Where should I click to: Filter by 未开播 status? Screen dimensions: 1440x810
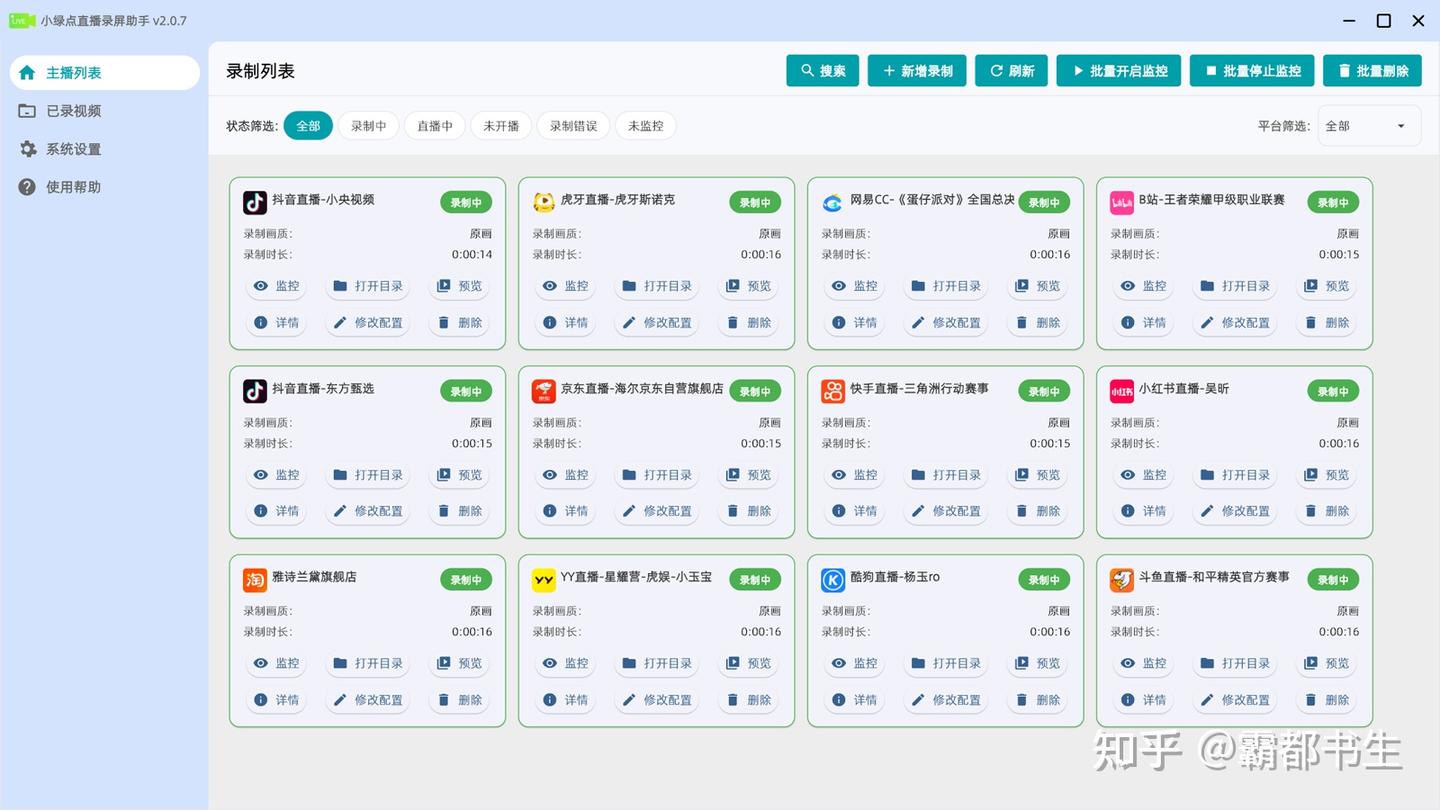pyautogui.click(x=501, y=126)
